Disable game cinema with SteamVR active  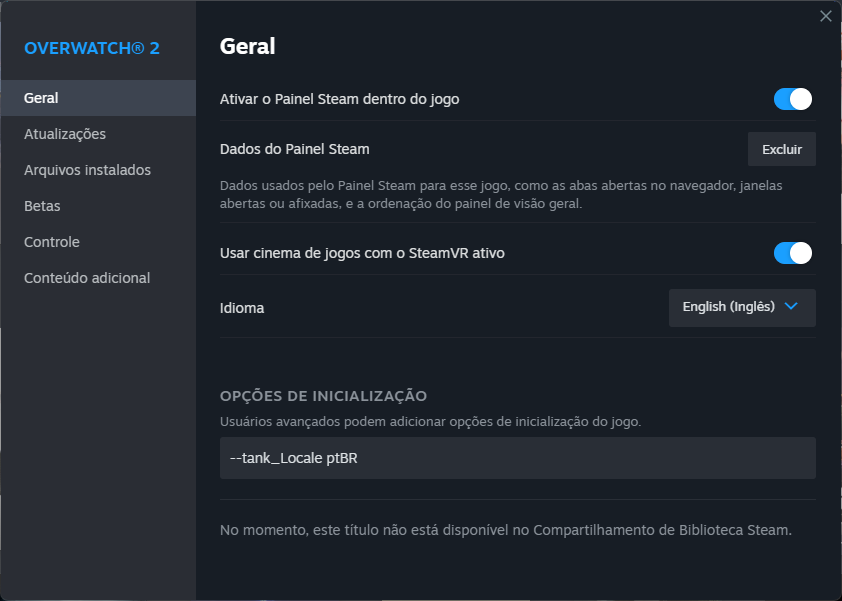pyautogui.click(x=792, y=253)
